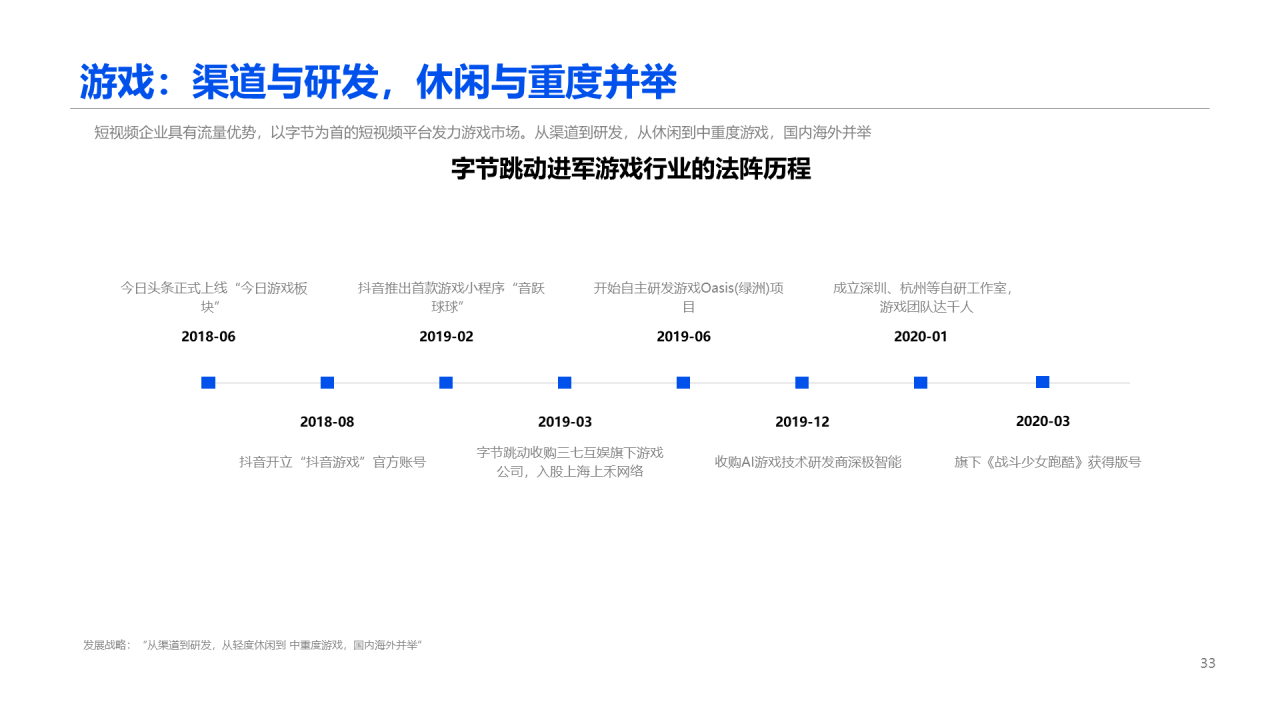Click the page number 33
1280x720 pixels.
(x=1207, y=663)
